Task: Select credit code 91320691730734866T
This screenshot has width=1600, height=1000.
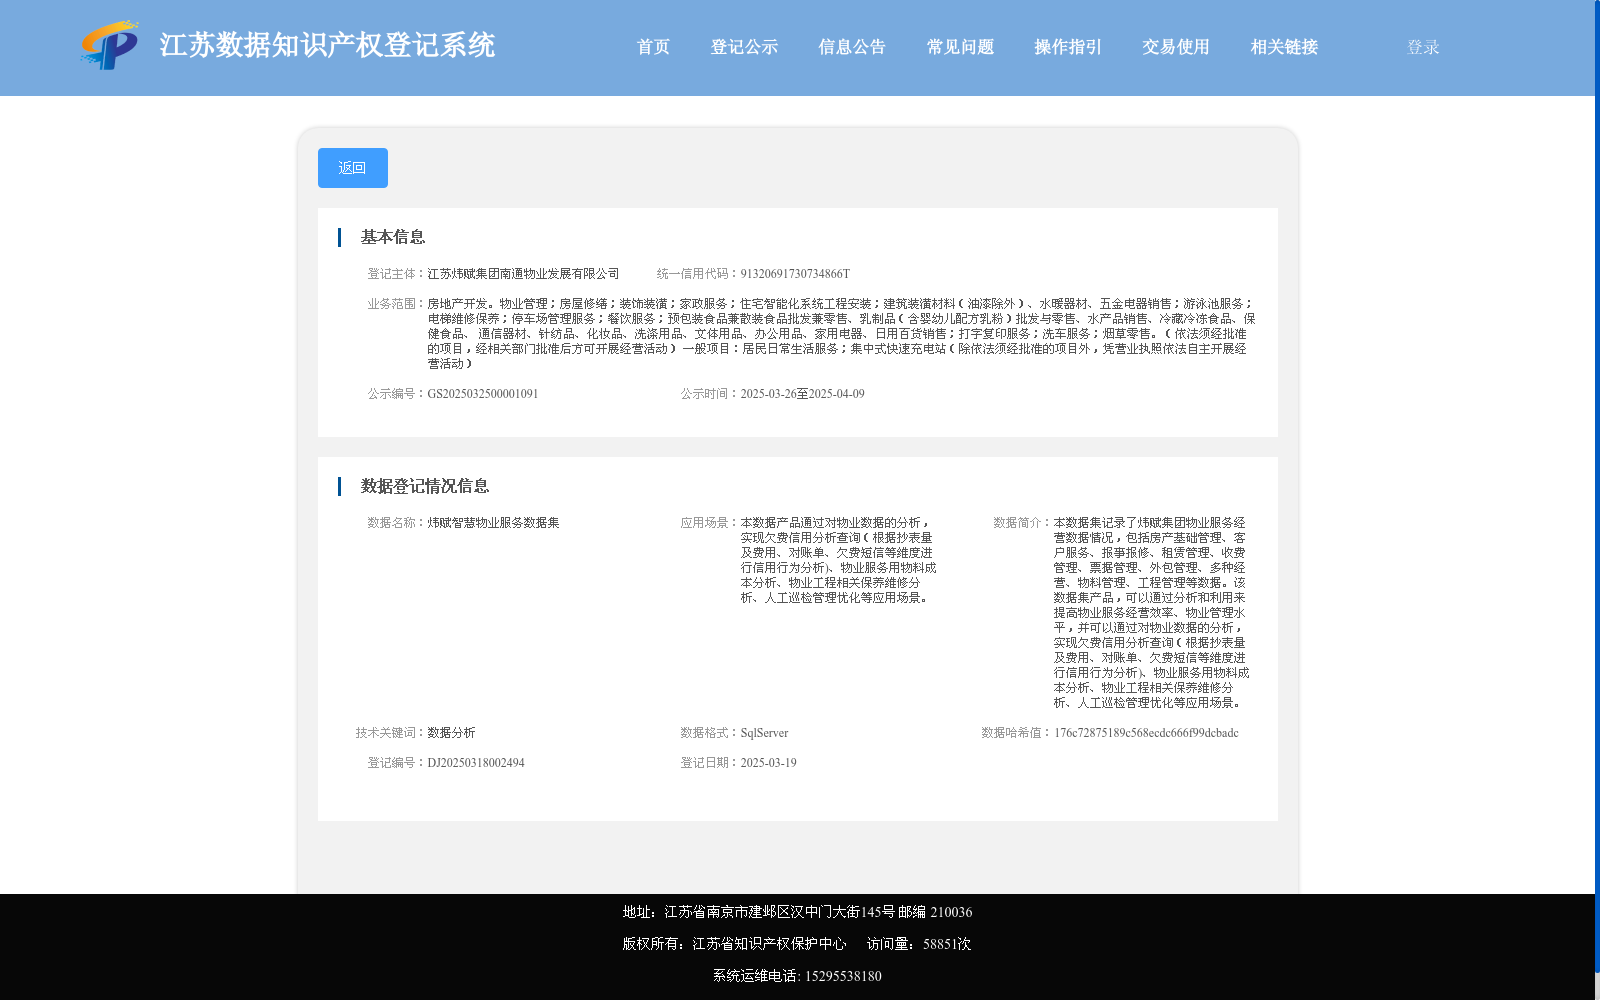Action: coord(795,274)
